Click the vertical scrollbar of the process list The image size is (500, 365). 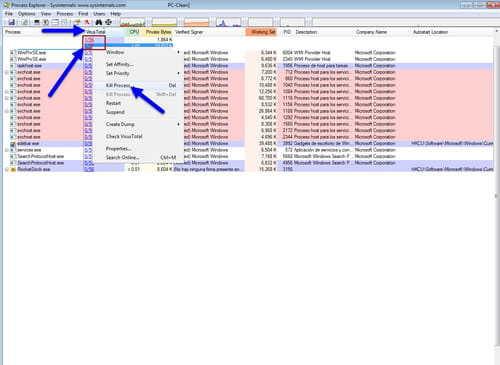pos(496,197)
